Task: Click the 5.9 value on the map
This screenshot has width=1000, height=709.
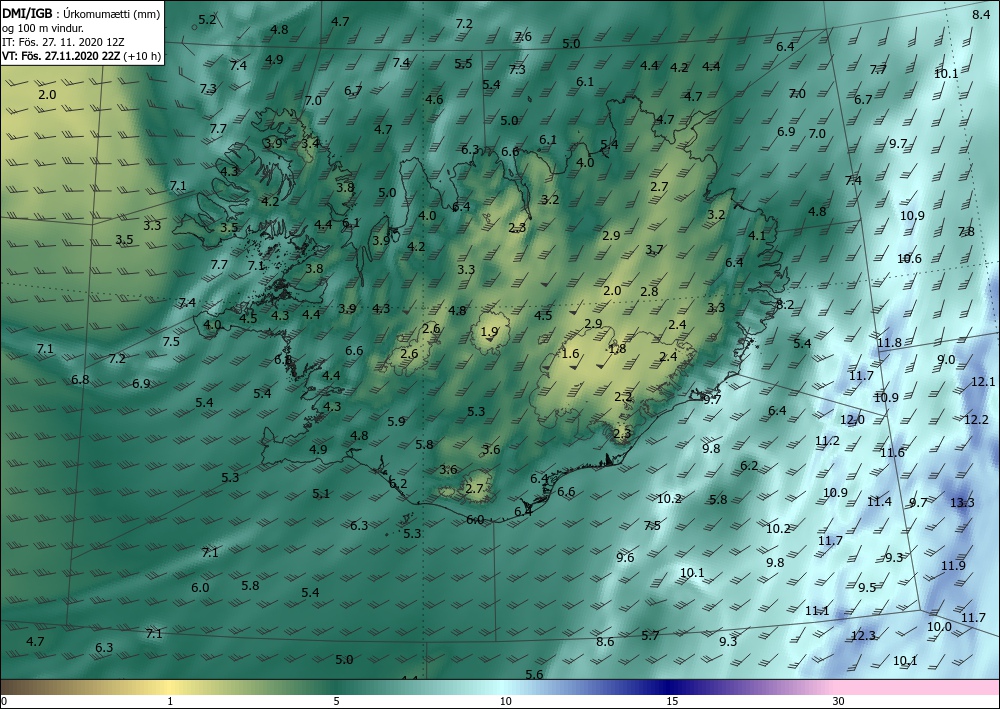Action: click(x=396, y=421)
